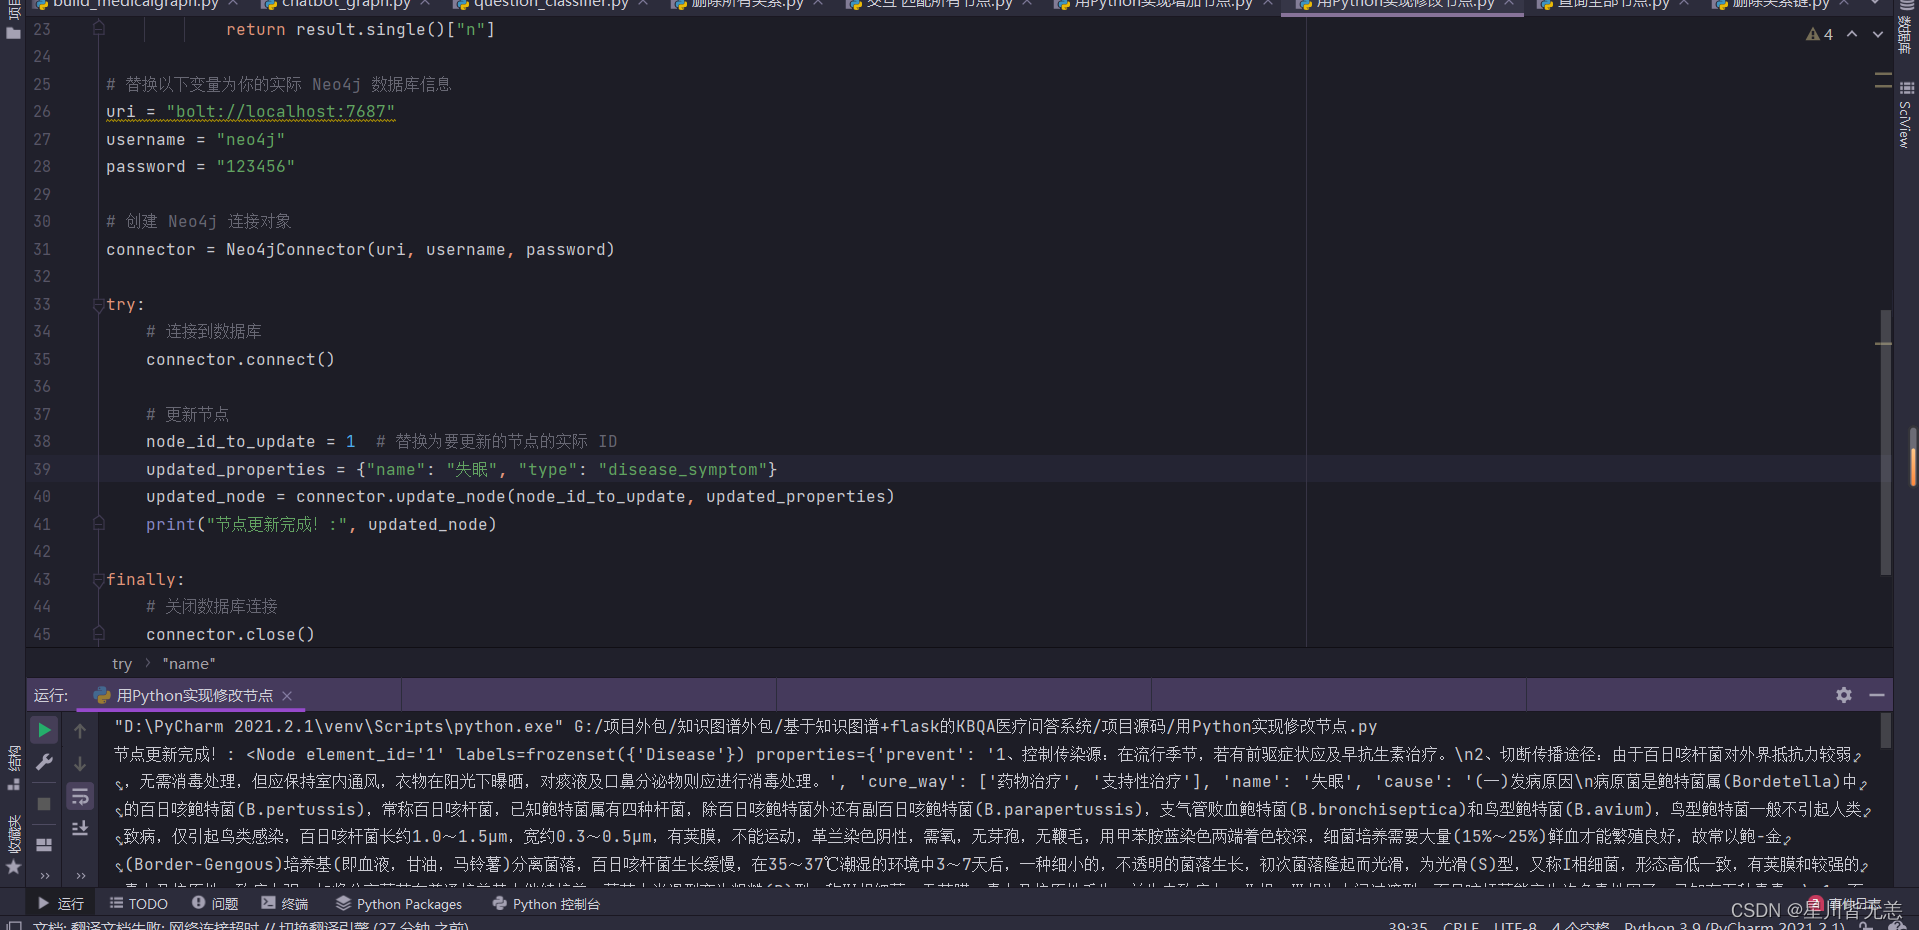
Task: Collapse the try block fold marker
Action: pyautogui.click(x=98, y=304)
